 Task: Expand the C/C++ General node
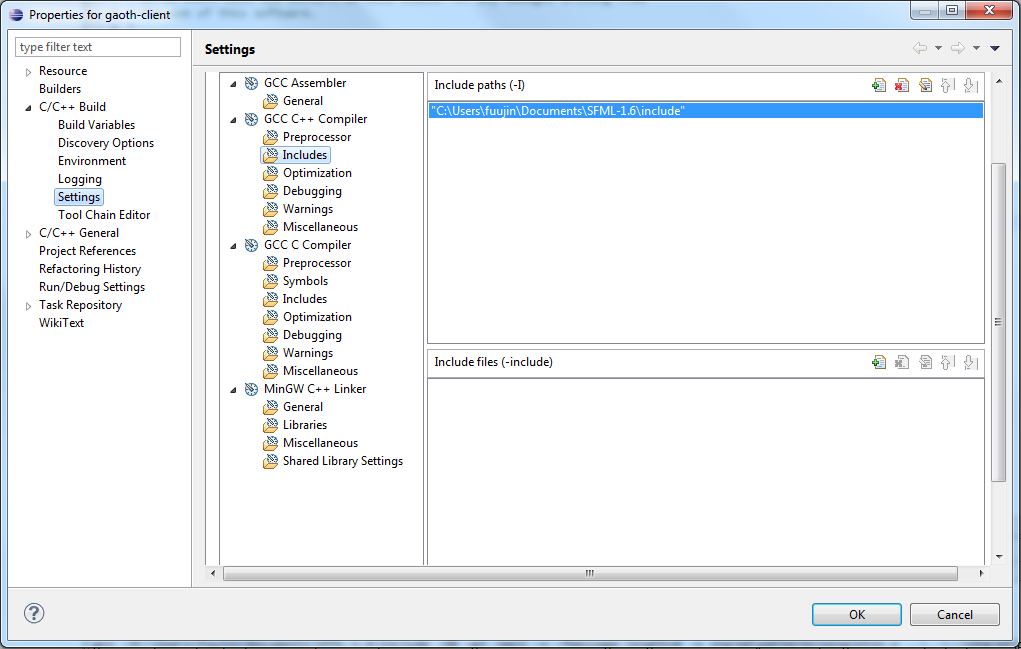tap(28, 234)
